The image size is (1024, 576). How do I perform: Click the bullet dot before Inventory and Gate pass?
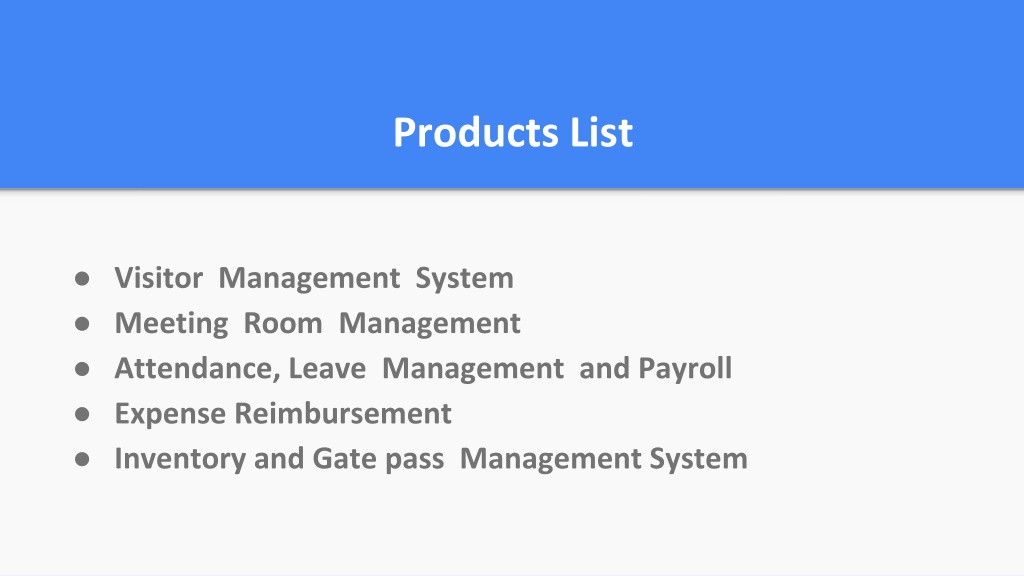click(82, 459)
